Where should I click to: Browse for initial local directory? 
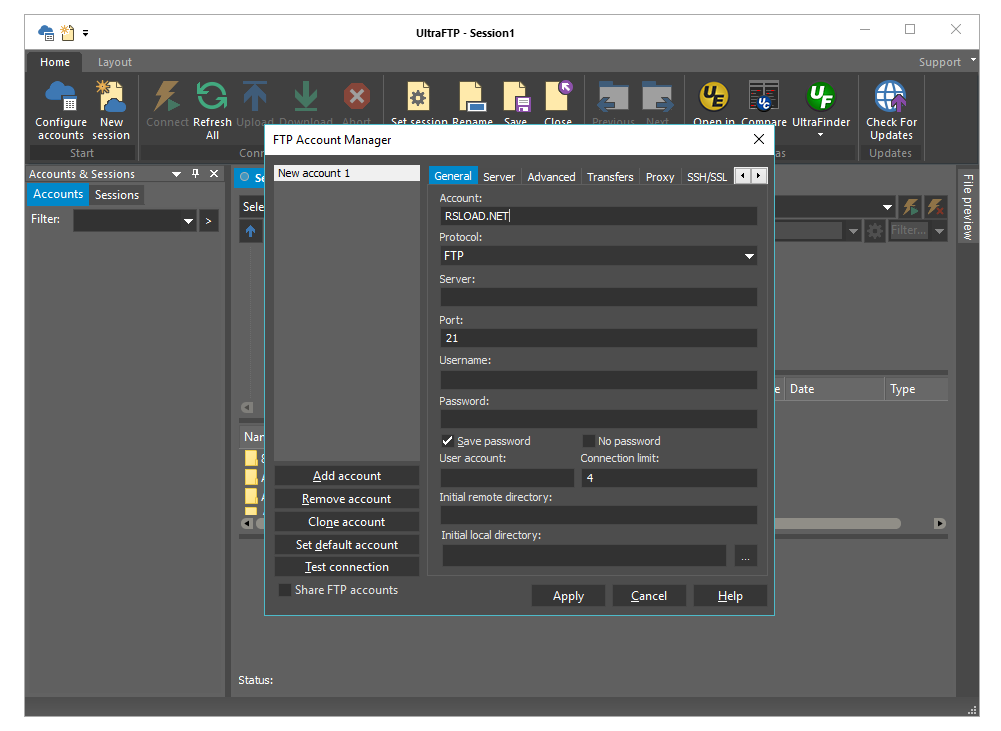pos(745,556)
